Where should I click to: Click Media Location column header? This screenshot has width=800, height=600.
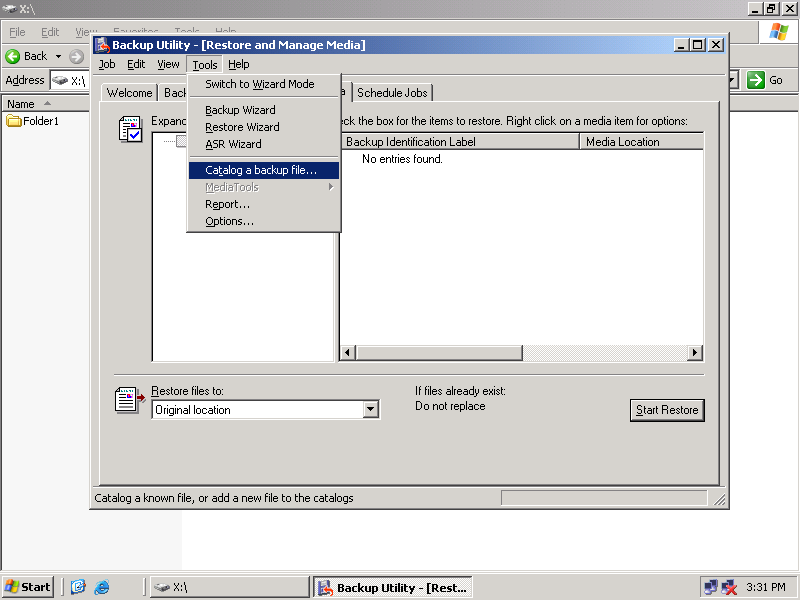click(x=641, y=142)
